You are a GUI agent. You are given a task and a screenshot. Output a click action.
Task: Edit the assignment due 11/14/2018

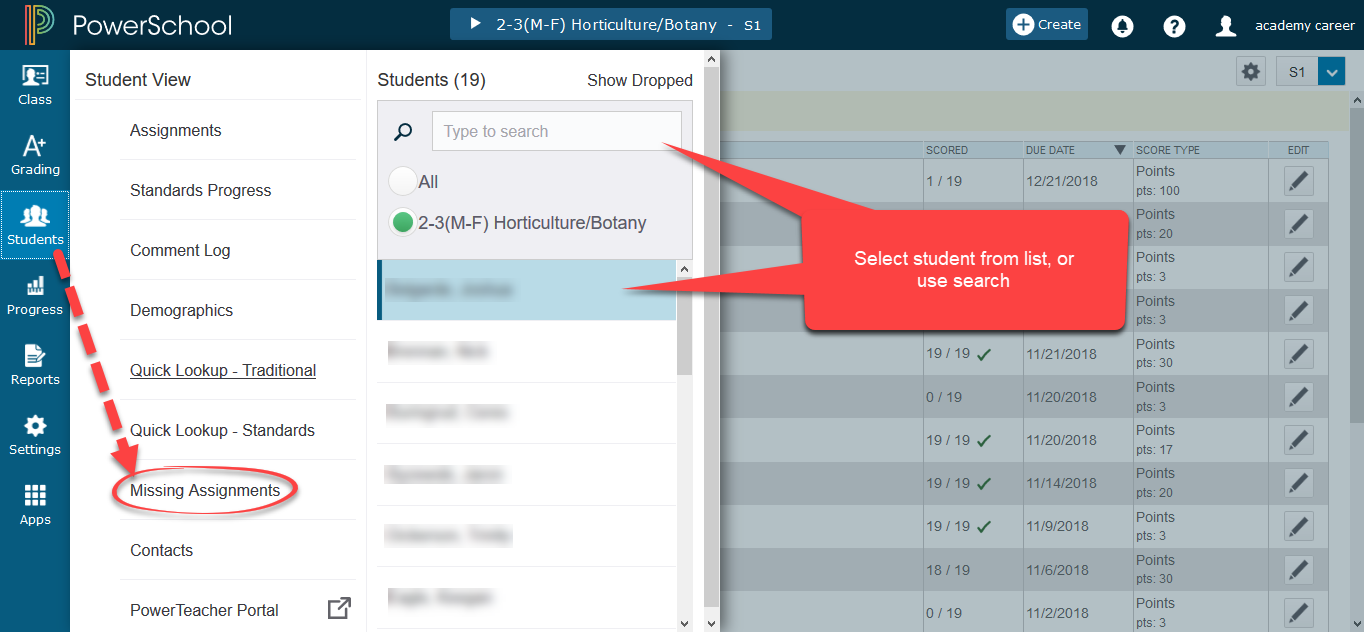click(1298, 483)
